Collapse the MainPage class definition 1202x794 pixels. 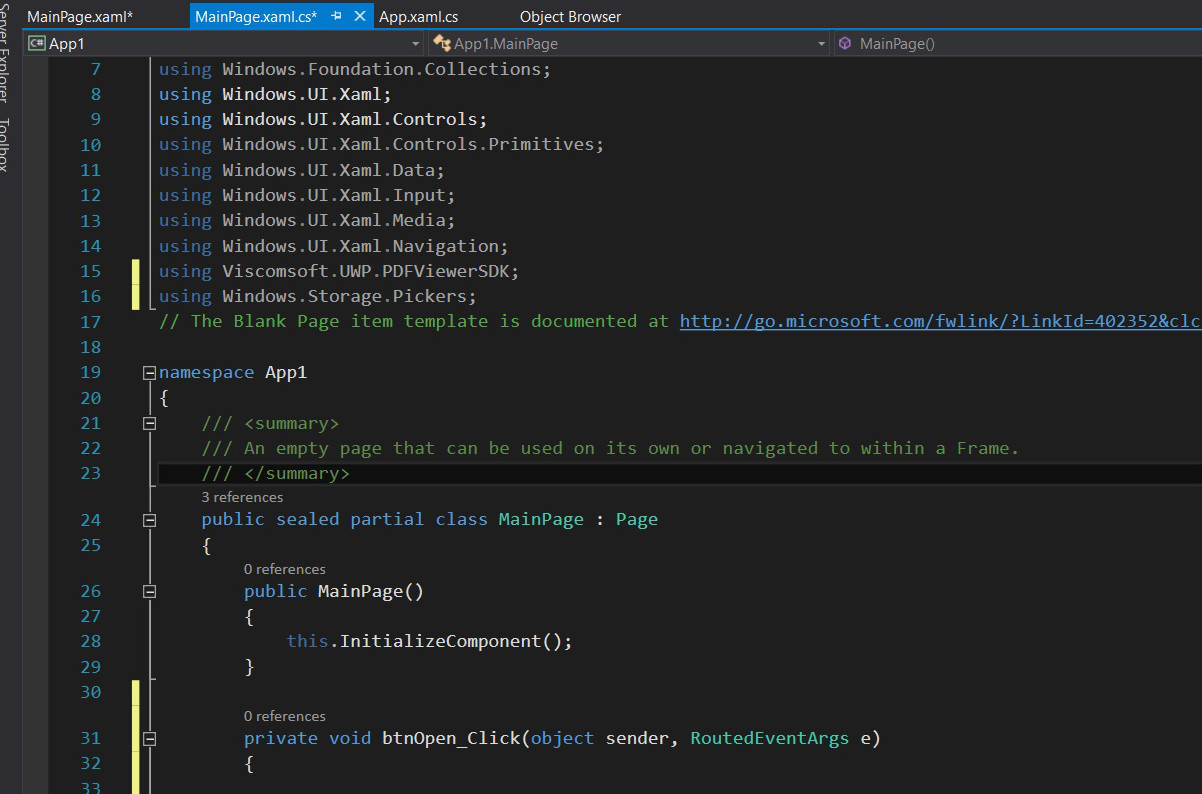coord(150,520)
